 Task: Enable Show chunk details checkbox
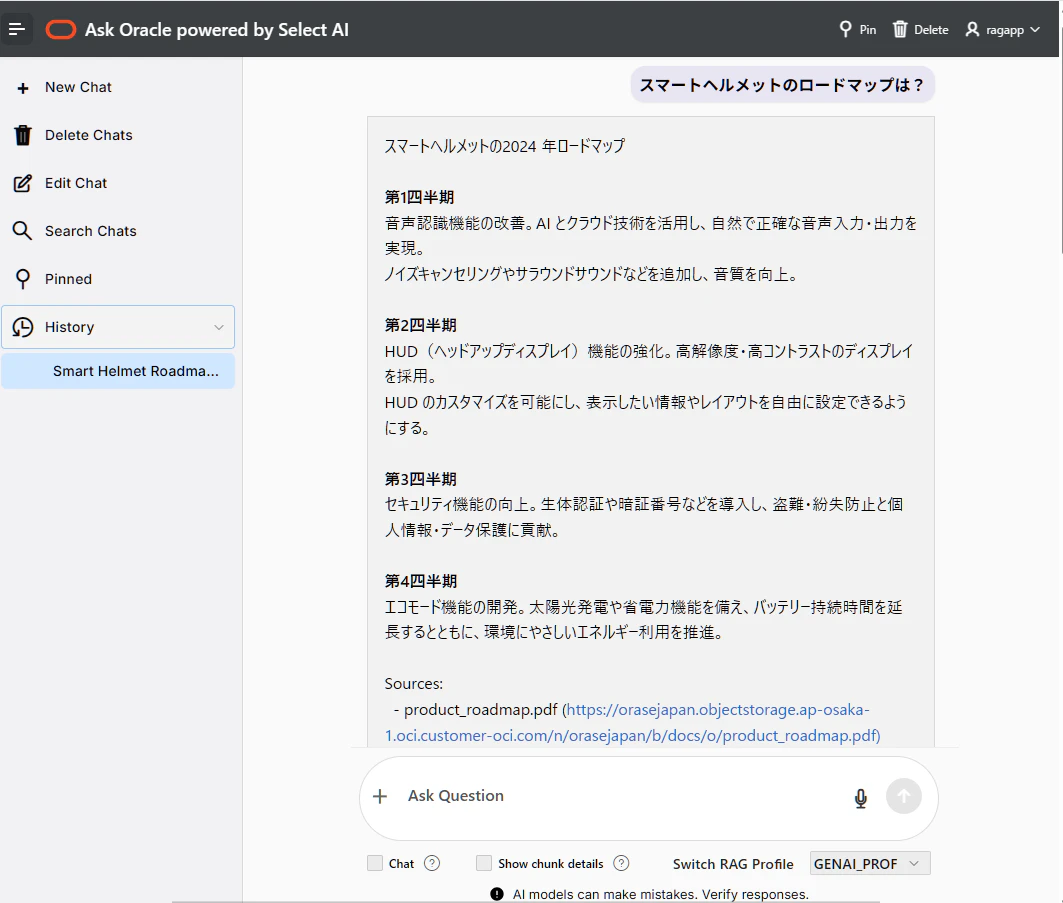point(483,863)
